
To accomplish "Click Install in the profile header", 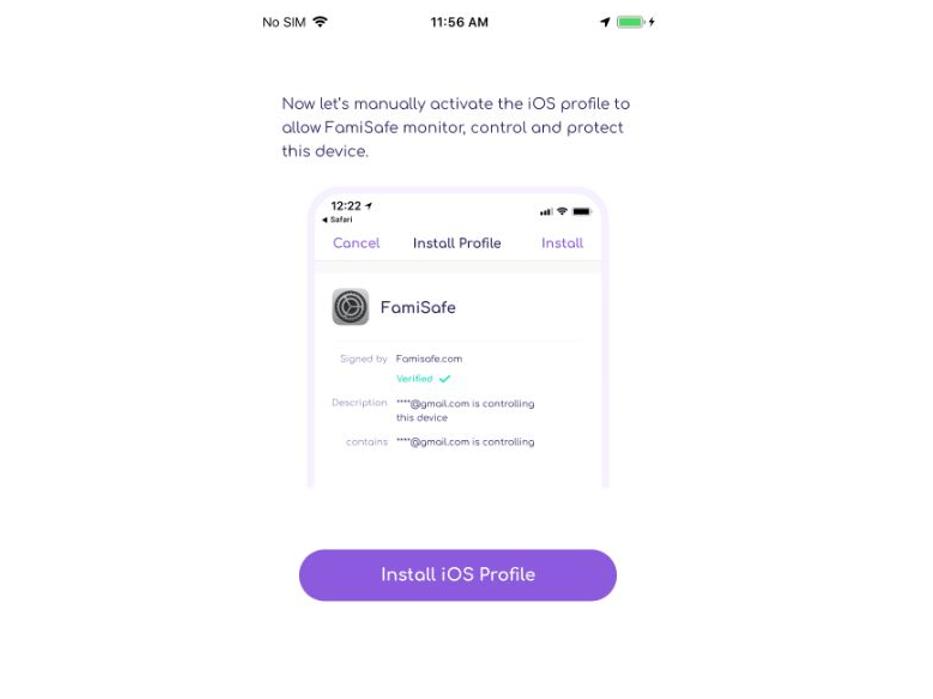I will pyautogui.click(x=562, y=243).
